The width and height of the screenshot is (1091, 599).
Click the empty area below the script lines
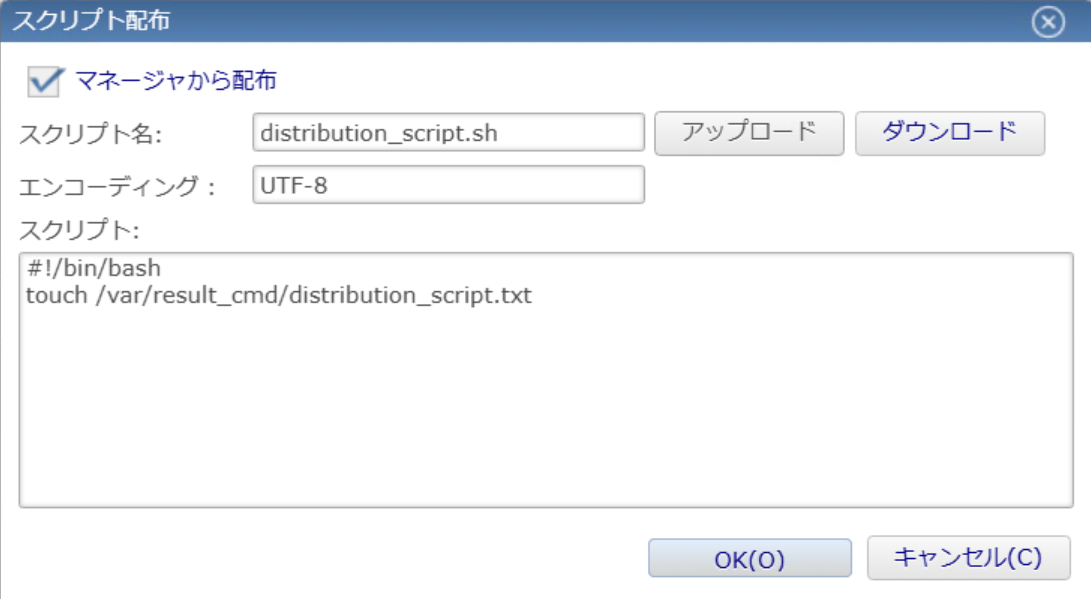[545, 420]
